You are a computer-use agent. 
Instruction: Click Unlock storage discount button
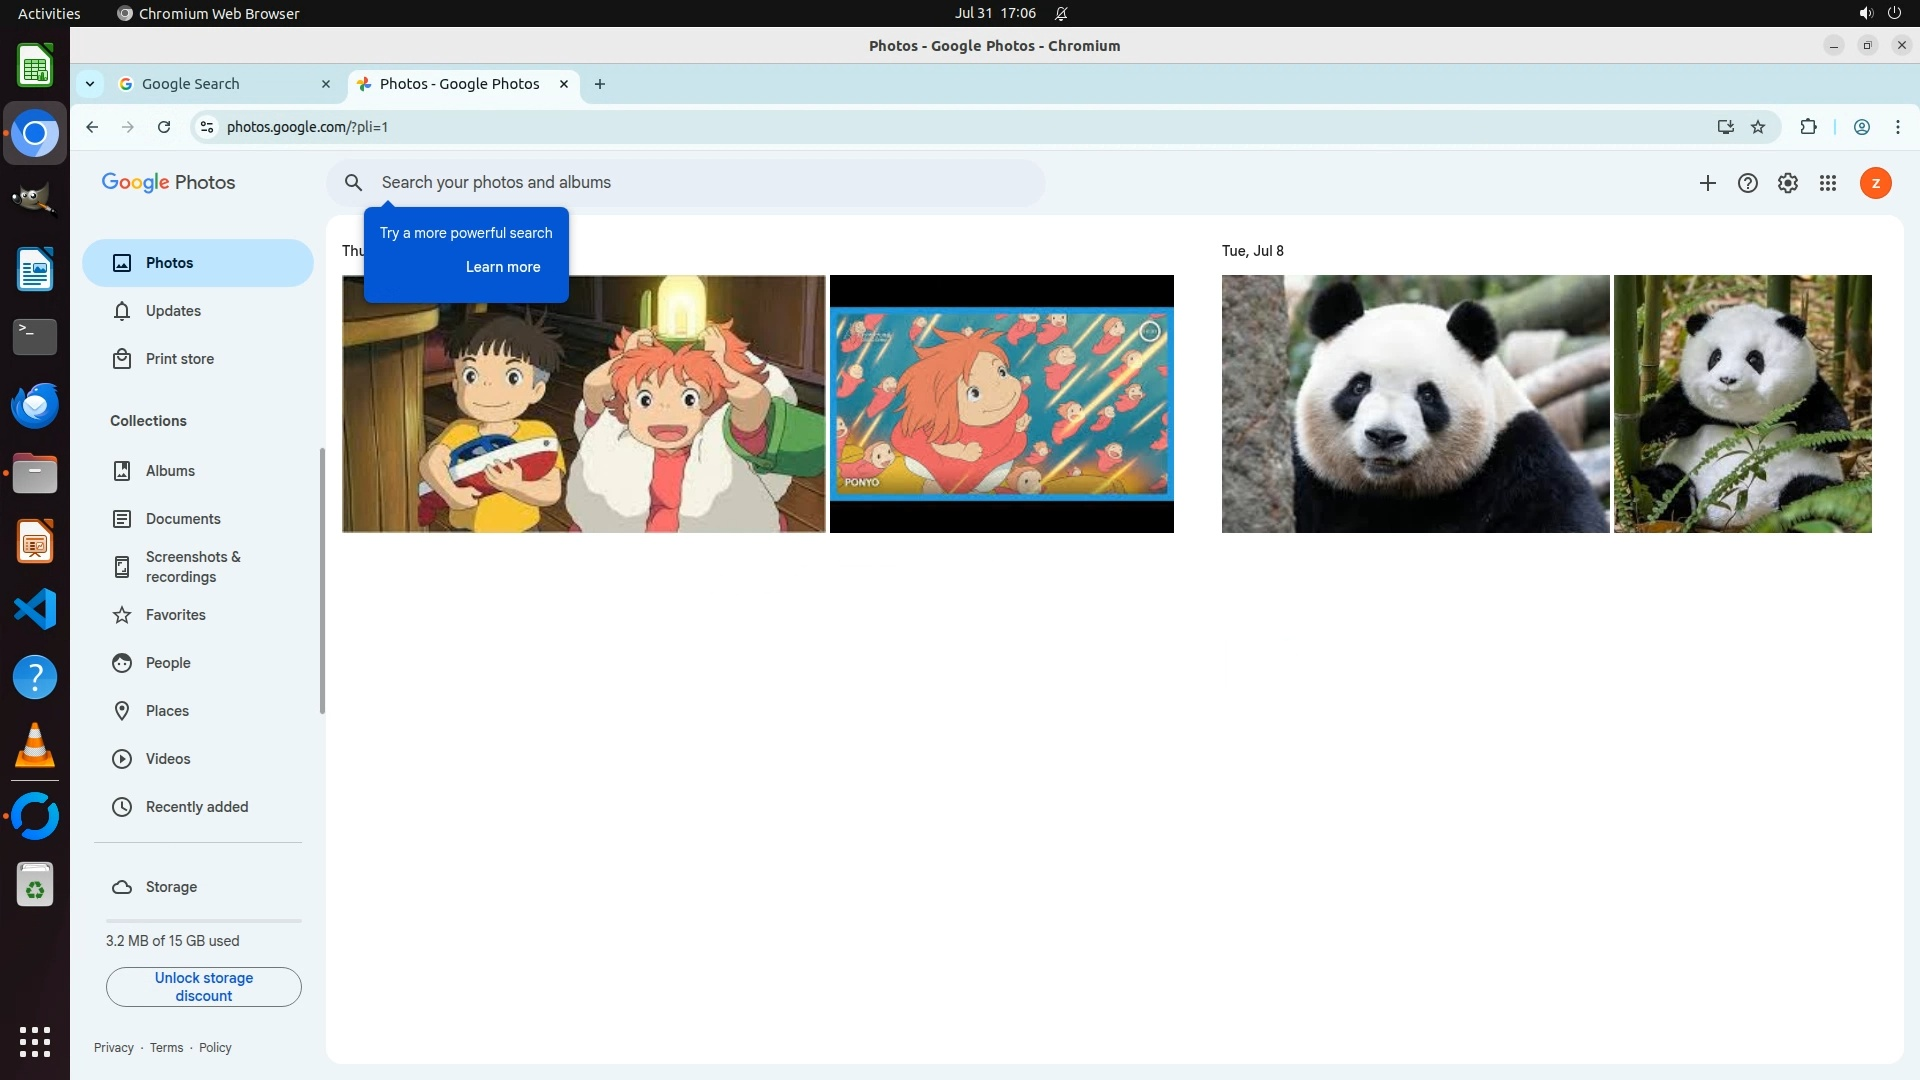203,987
